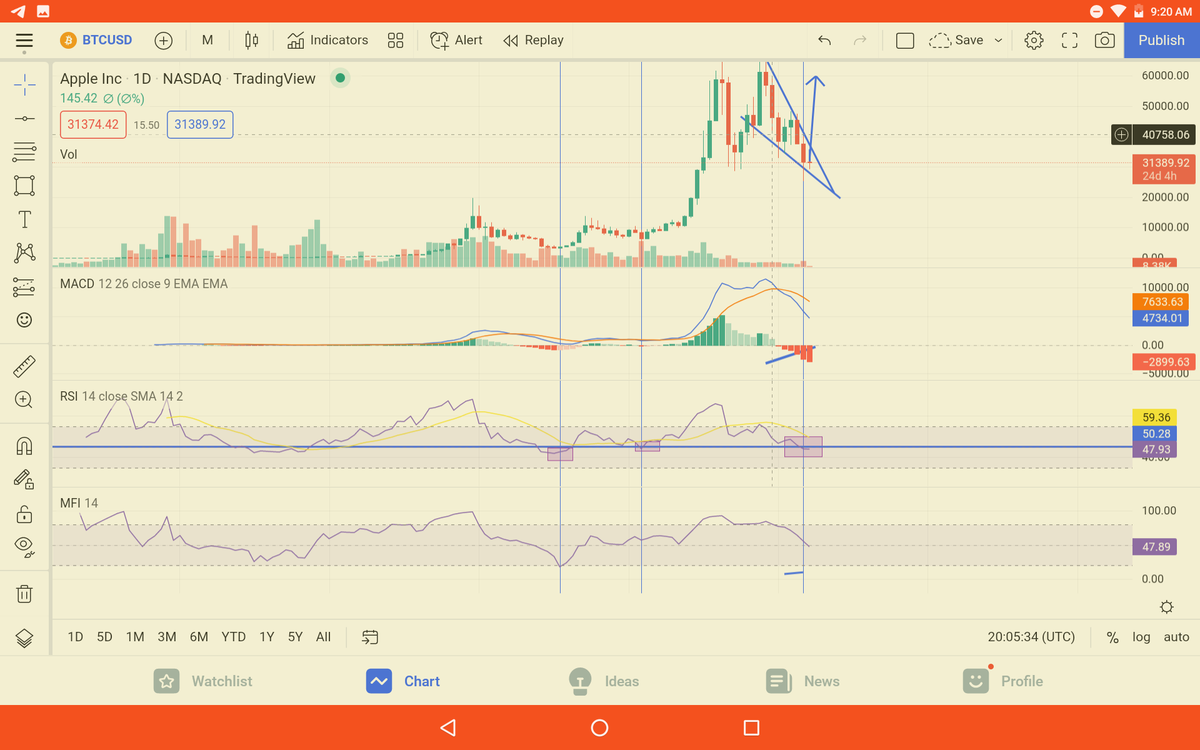Viewport: 1200px width, 750px height.
Task: Show the object tree layers icon
Action: 25,638
